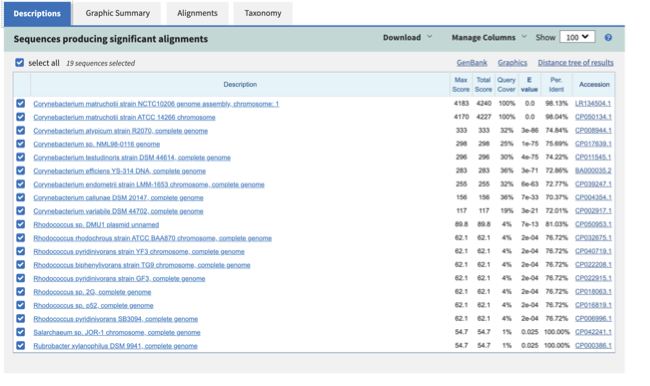Viewport: 650px width, 386px height.
Task: Open accession link CP008944.1
Action: [593, 130]
